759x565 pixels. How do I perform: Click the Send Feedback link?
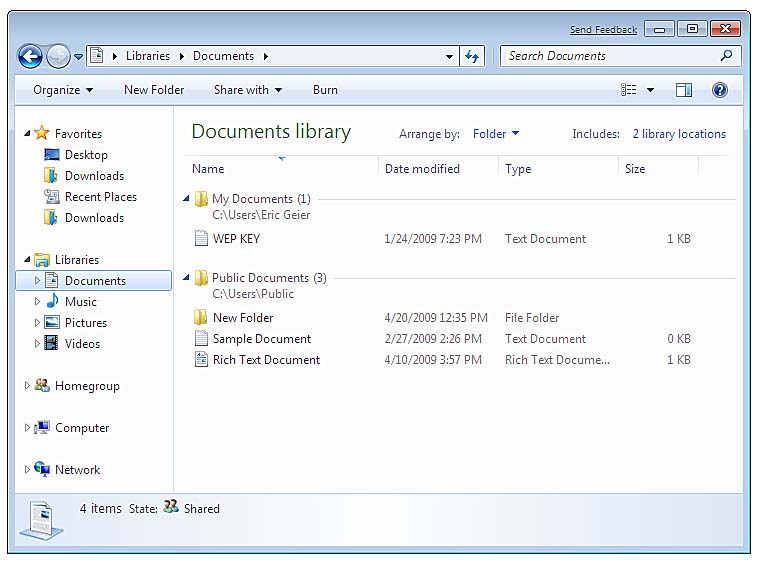tap(603, 30)
